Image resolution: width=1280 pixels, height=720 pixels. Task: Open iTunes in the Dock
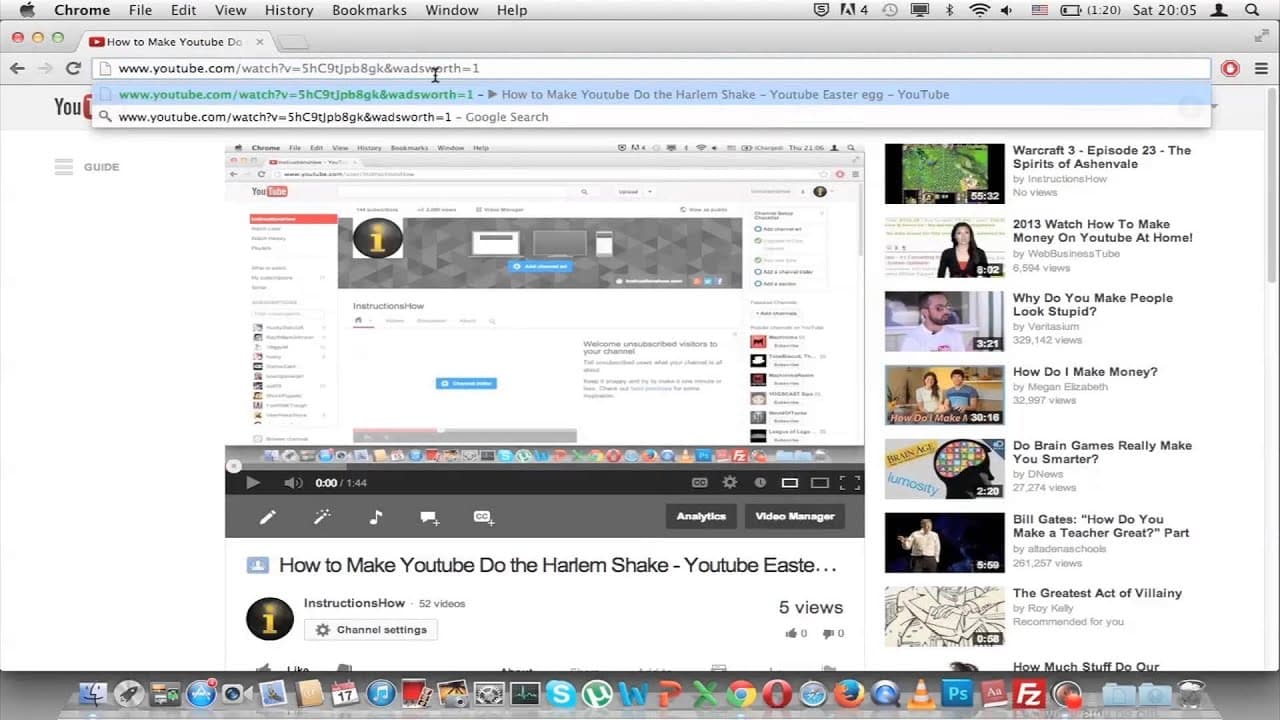click(381, 694)
